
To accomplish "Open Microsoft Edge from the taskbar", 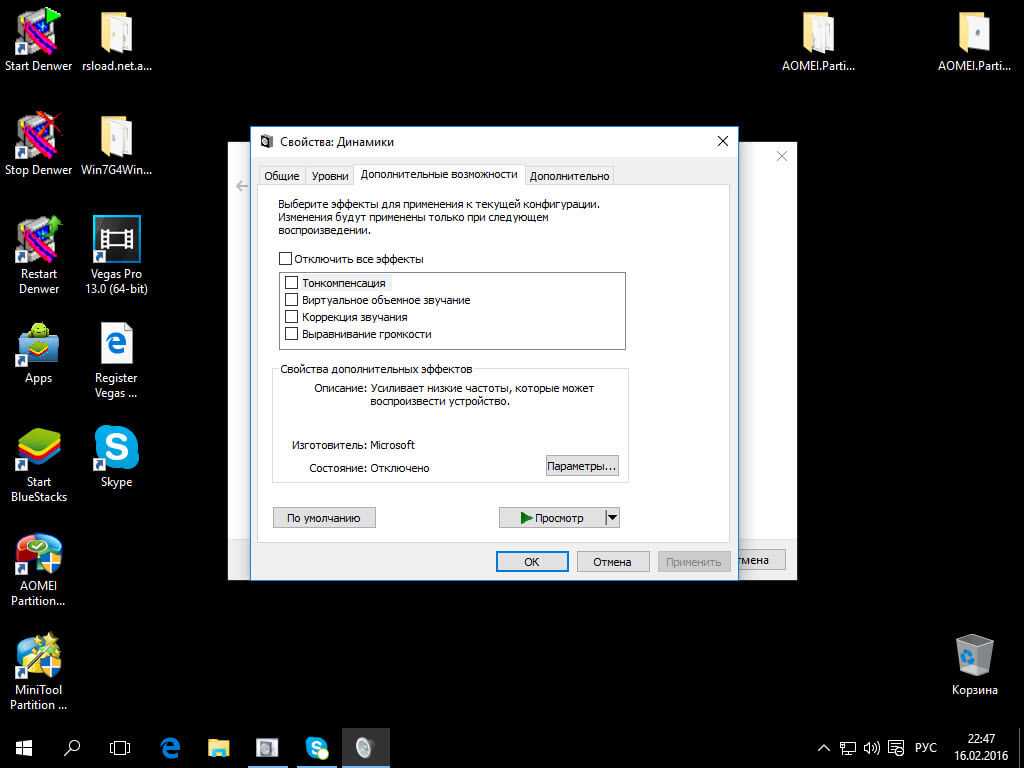I will [x=171, y=747].
